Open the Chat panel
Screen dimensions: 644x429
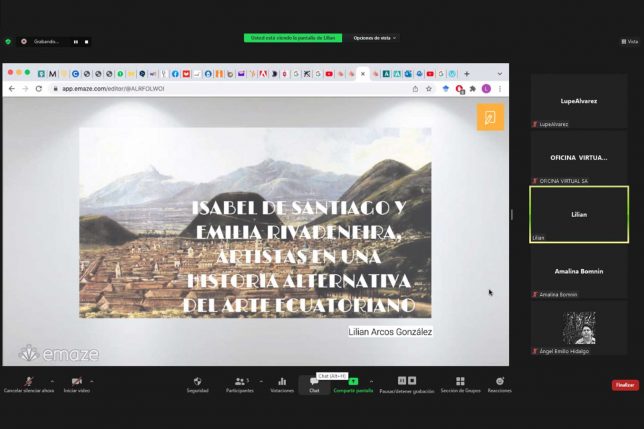(x=314, y=384)
